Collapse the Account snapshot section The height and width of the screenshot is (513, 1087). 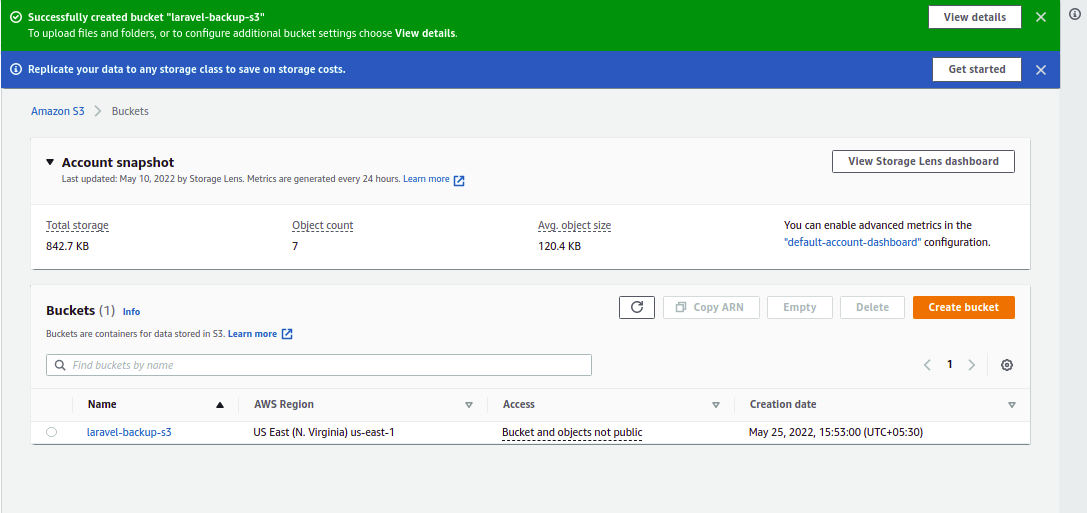point(50,162)
